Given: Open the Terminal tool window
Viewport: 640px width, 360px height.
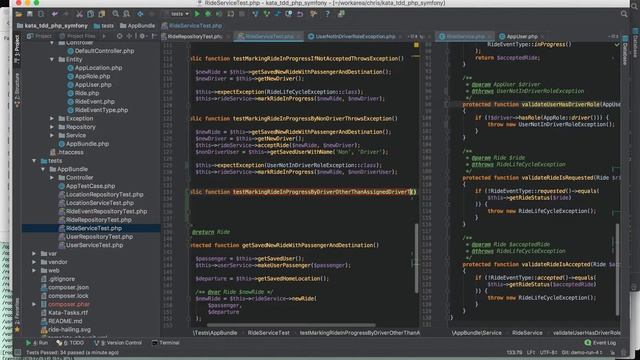Looking at the screenshot, I should (166, 343).
